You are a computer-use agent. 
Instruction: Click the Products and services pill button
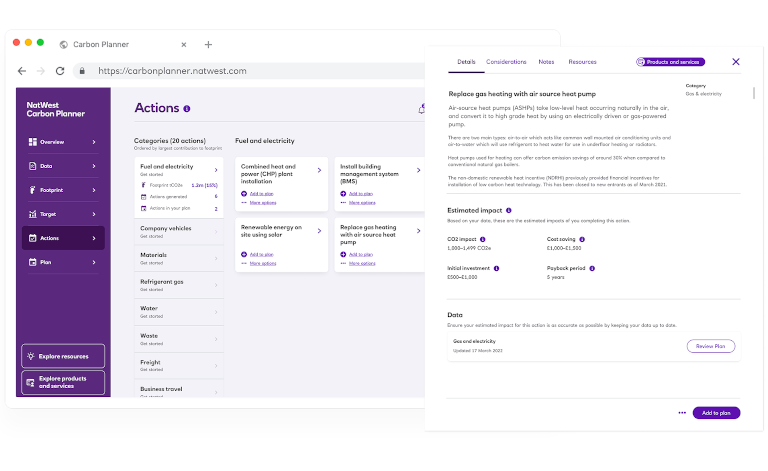(x=670, y=62)
